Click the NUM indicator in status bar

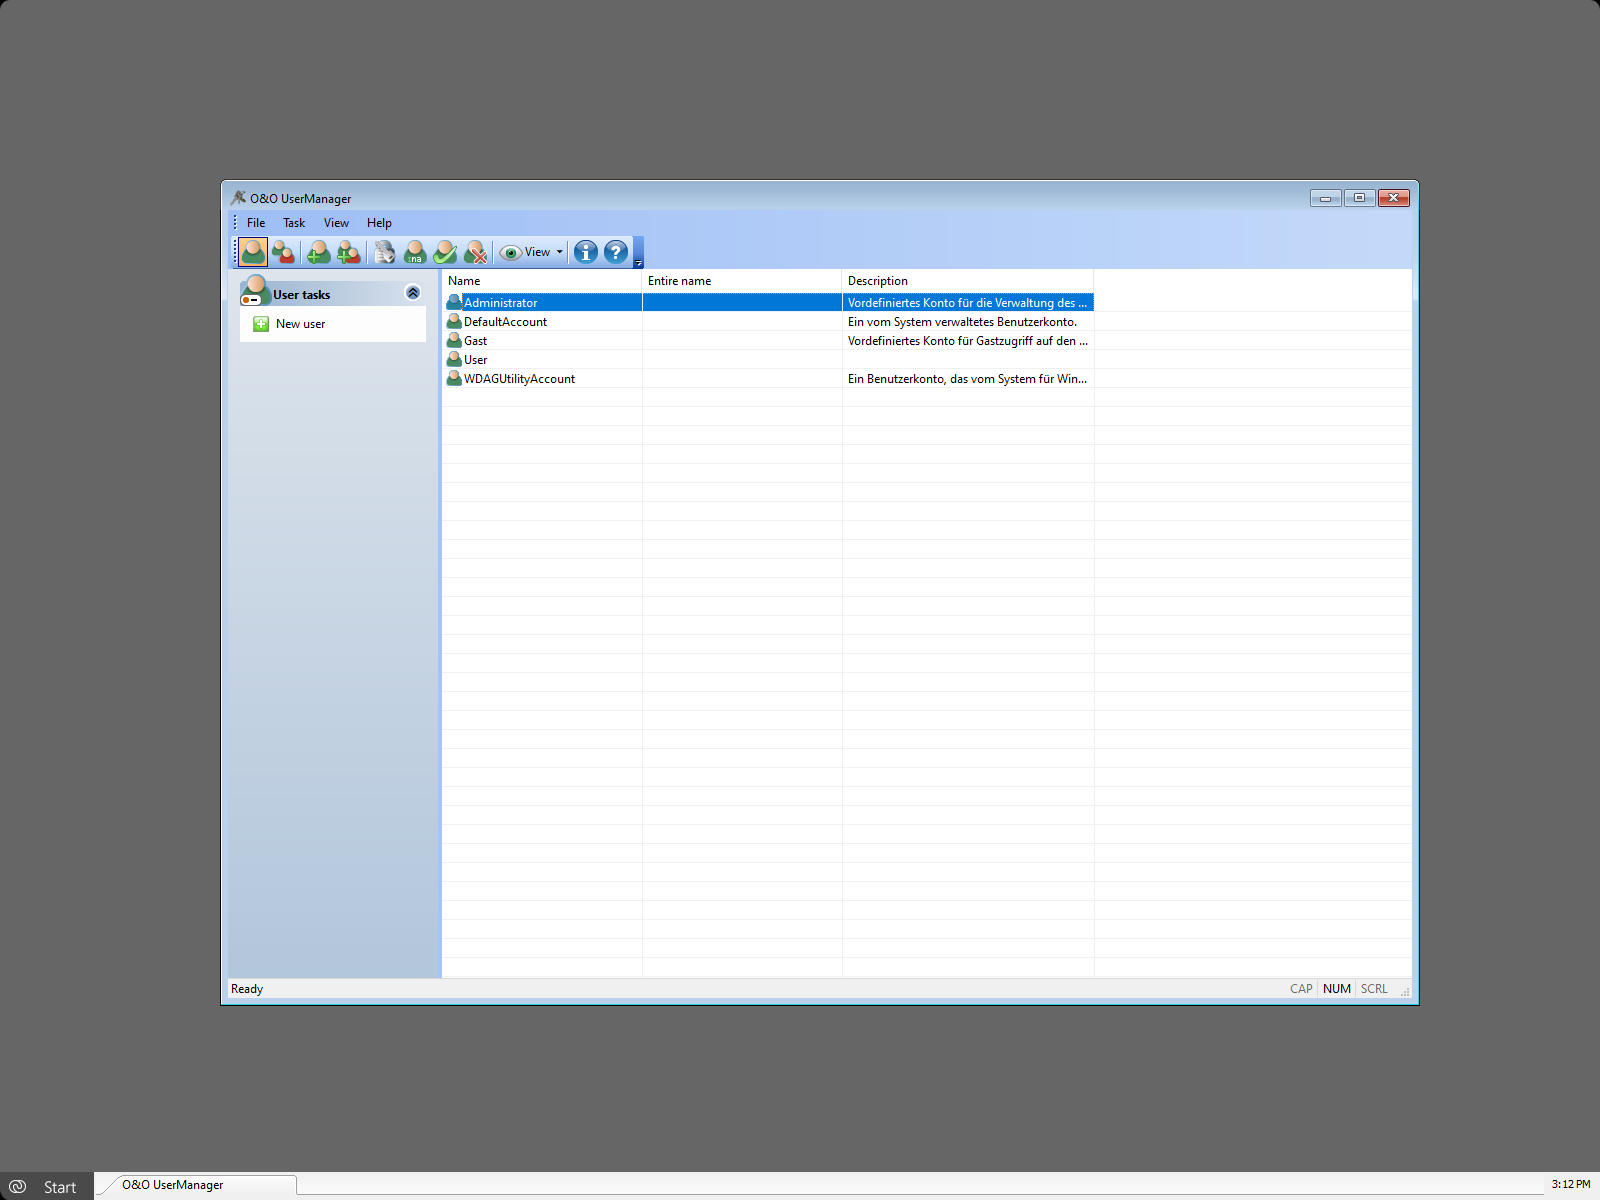coord(1336,989)
